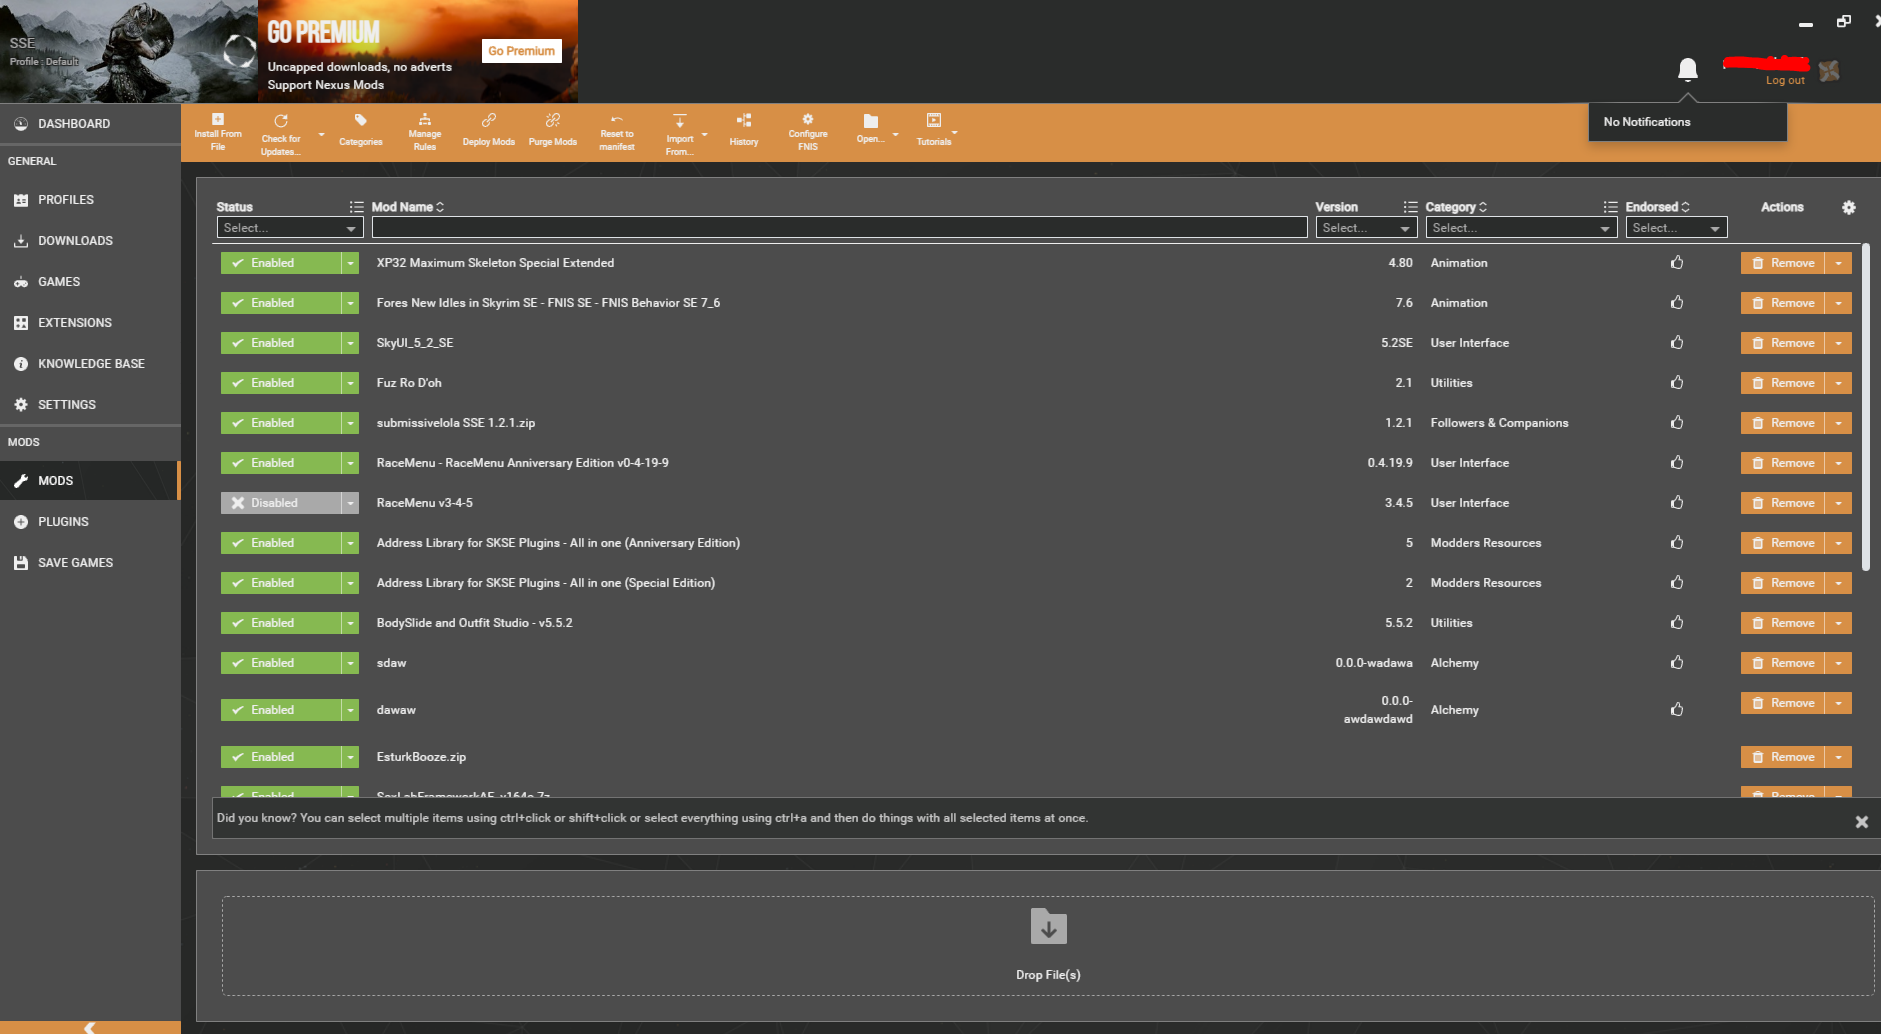This screenshot has height=1034, width=1881.
Task: Toggle Enabled status for EsturkBooze.zip
Action: (281, 757)
